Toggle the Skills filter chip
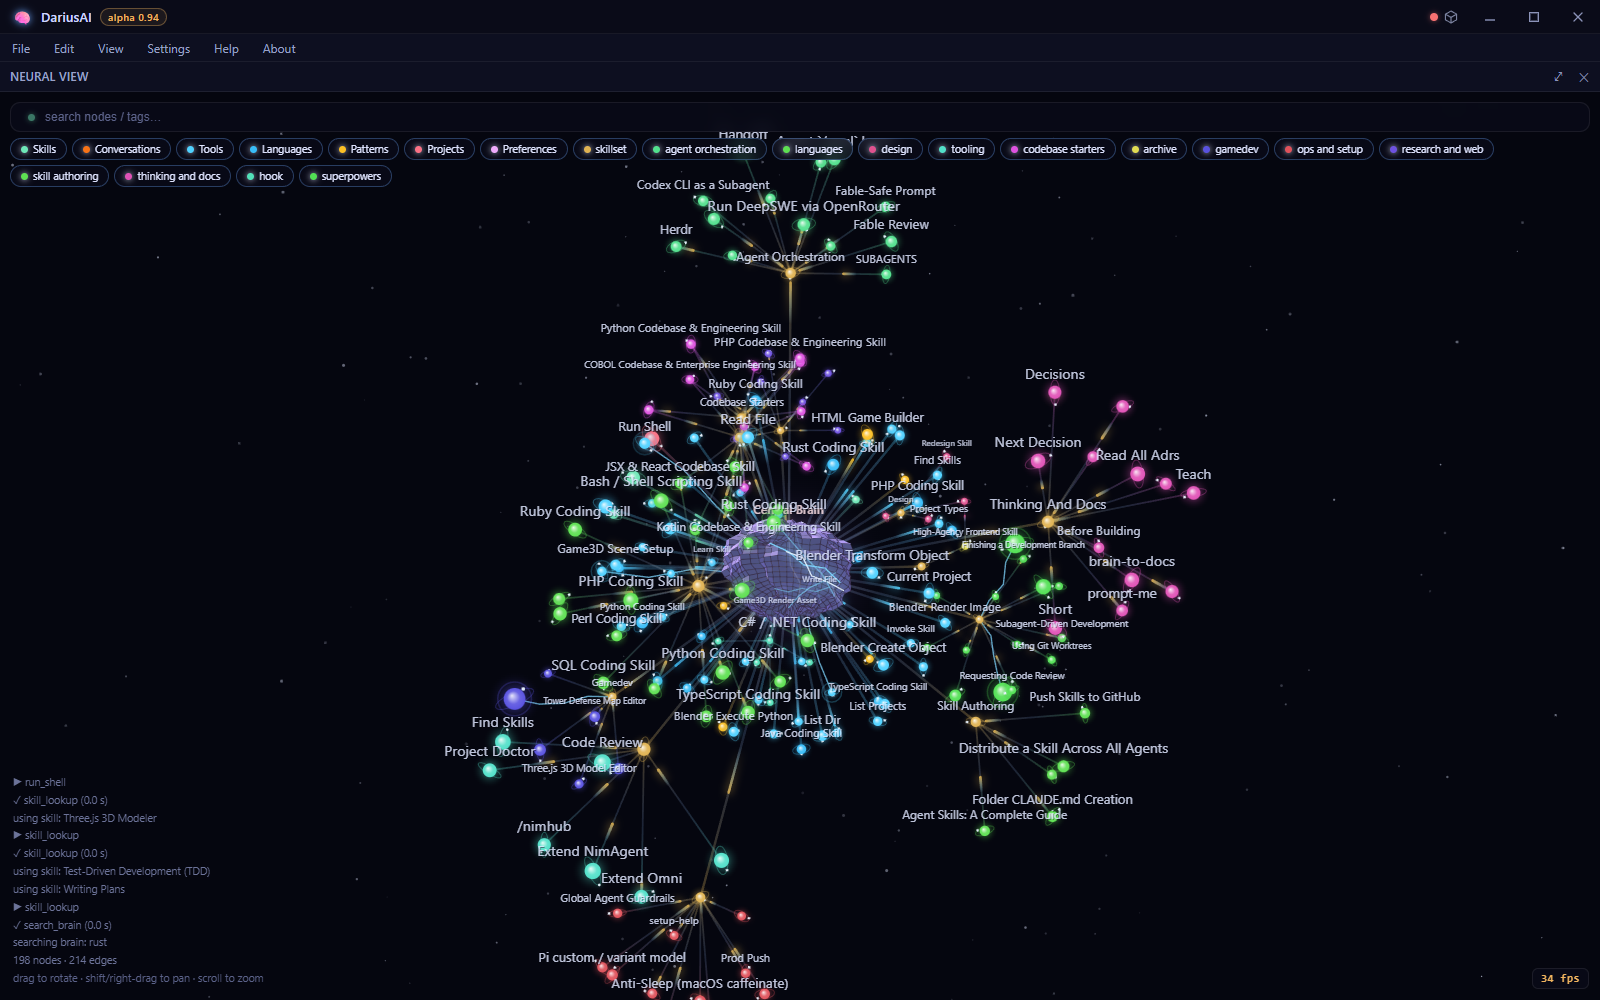The image size is (1600, 1000). 39,149
